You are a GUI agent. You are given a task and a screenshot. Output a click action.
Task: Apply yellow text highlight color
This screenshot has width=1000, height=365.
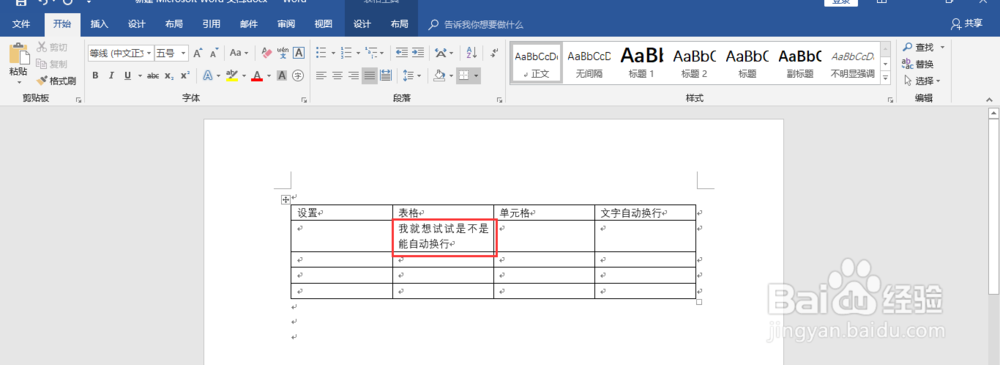pyautogui.click(x=232, y=76)
